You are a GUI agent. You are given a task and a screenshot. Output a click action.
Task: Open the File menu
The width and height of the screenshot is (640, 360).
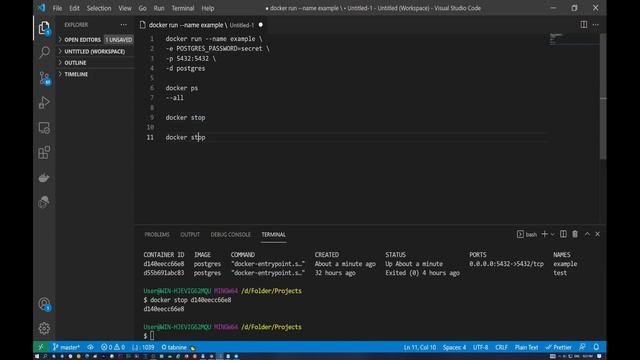click(x=57, y=8)
